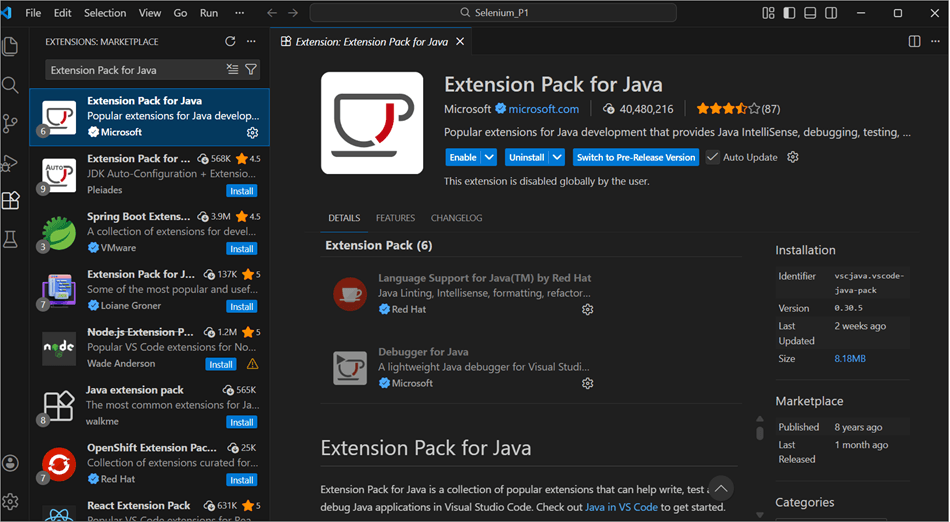Install Node.js Extension Pack

pos(221,365)
